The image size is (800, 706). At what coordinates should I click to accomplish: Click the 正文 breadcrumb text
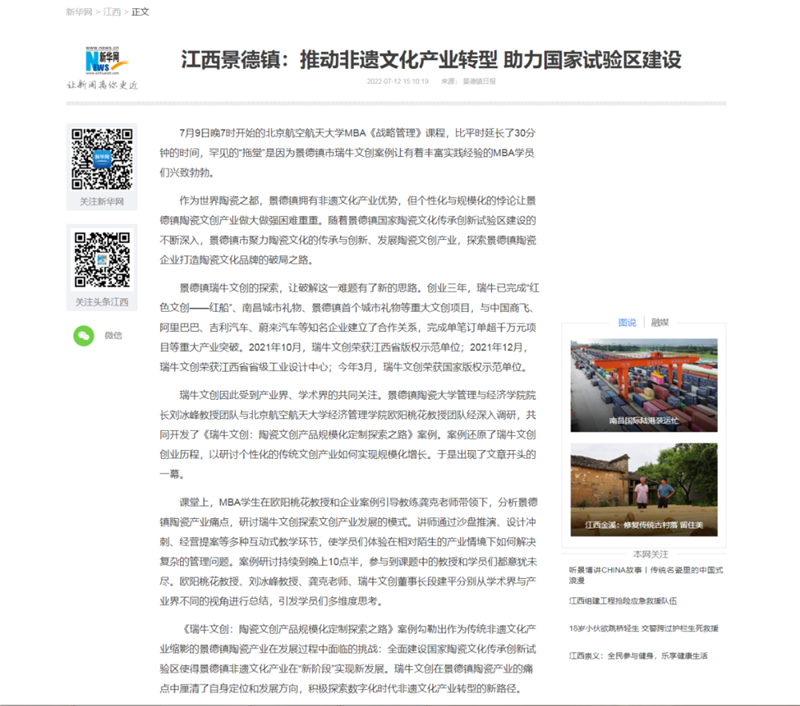pos(140,12)
